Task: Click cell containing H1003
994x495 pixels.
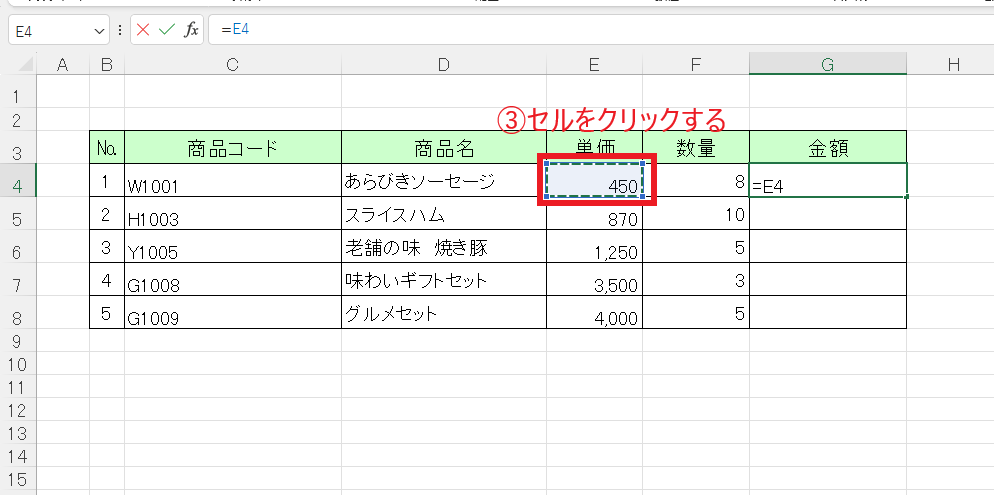Action: click(x=233, y=213)
